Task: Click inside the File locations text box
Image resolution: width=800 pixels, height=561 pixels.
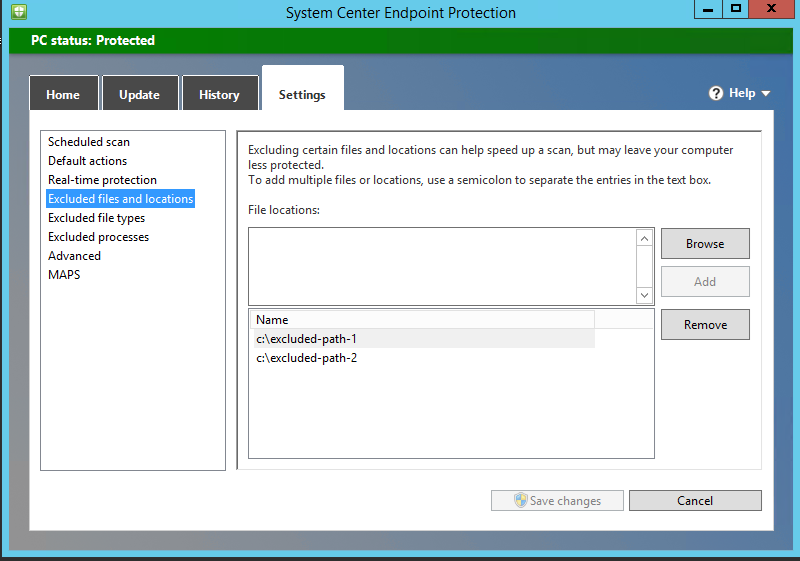Action: (442, 265)
